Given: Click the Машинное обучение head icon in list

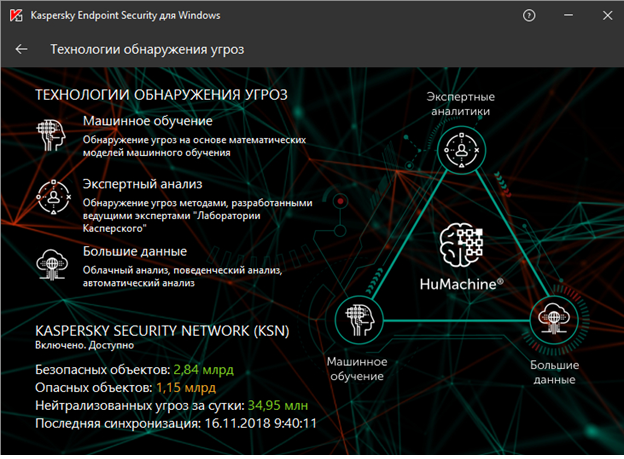Looking at the screenshot, I should click(x=51, y=135).
